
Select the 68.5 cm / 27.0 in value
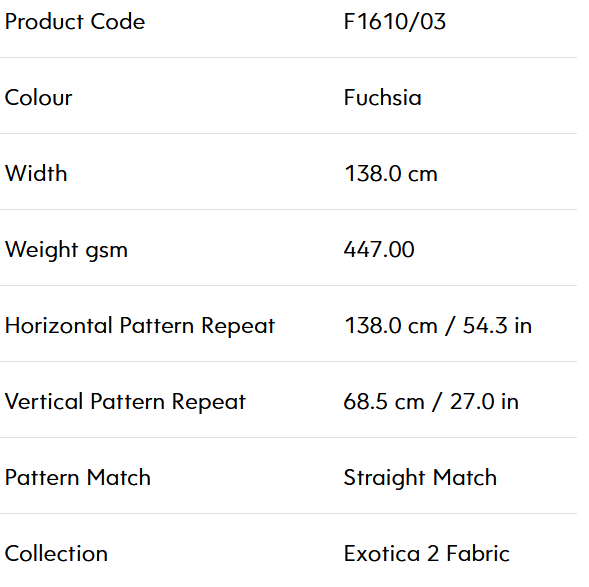click(x=431, y=402)
